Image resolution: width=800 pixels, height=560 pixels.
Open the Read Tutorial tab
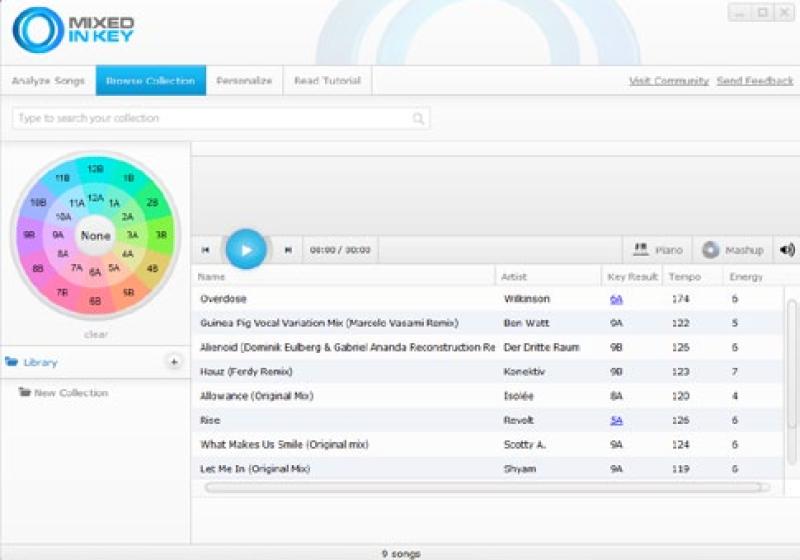pyautogui.click(x=327, y=81)
